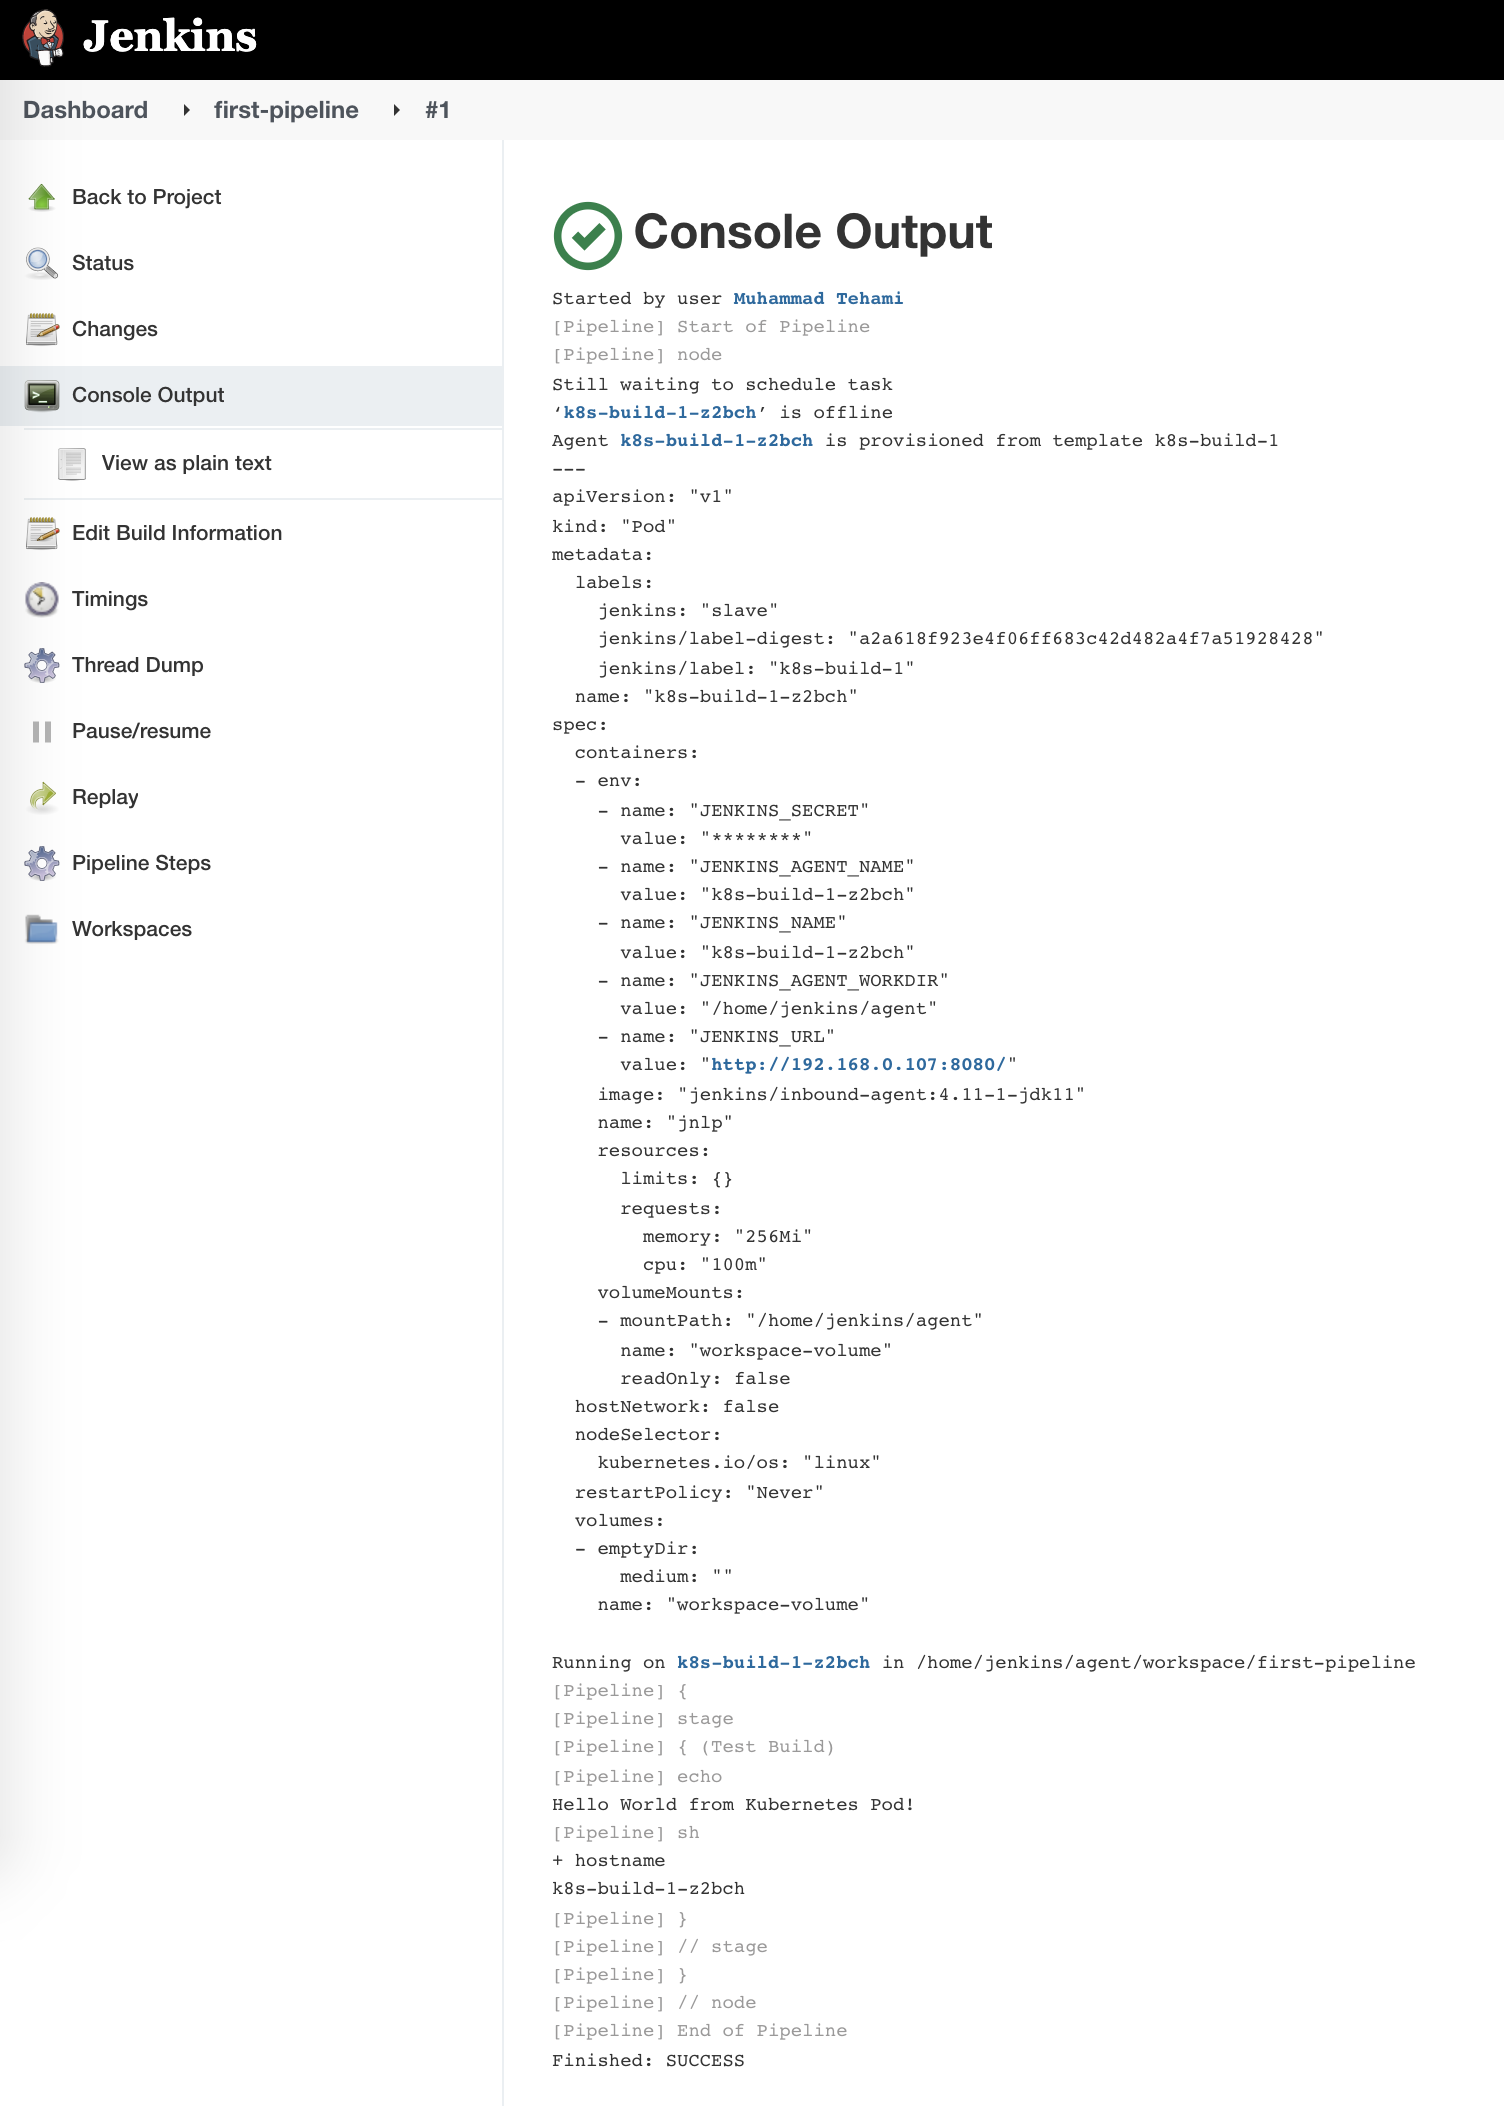
Task: Click the Status magnifying glass icon
Action: (42, 263)
